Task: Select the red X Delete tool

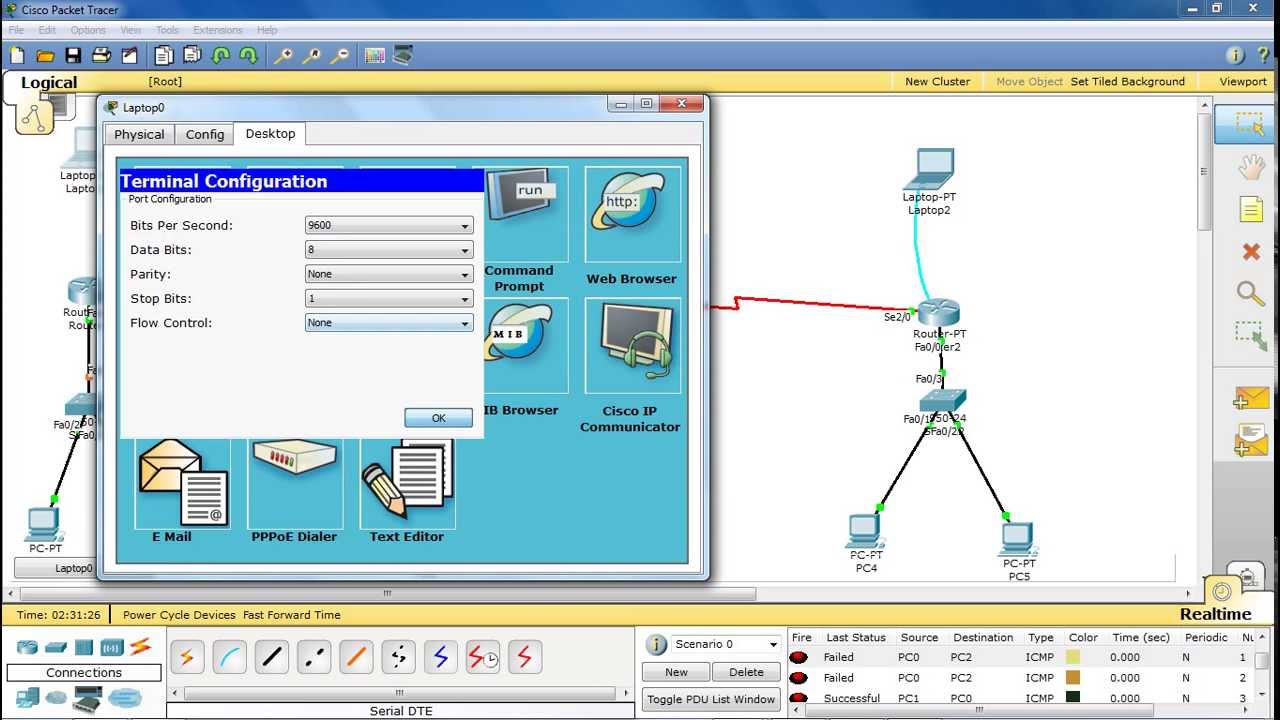Action: click(1251, 252)
